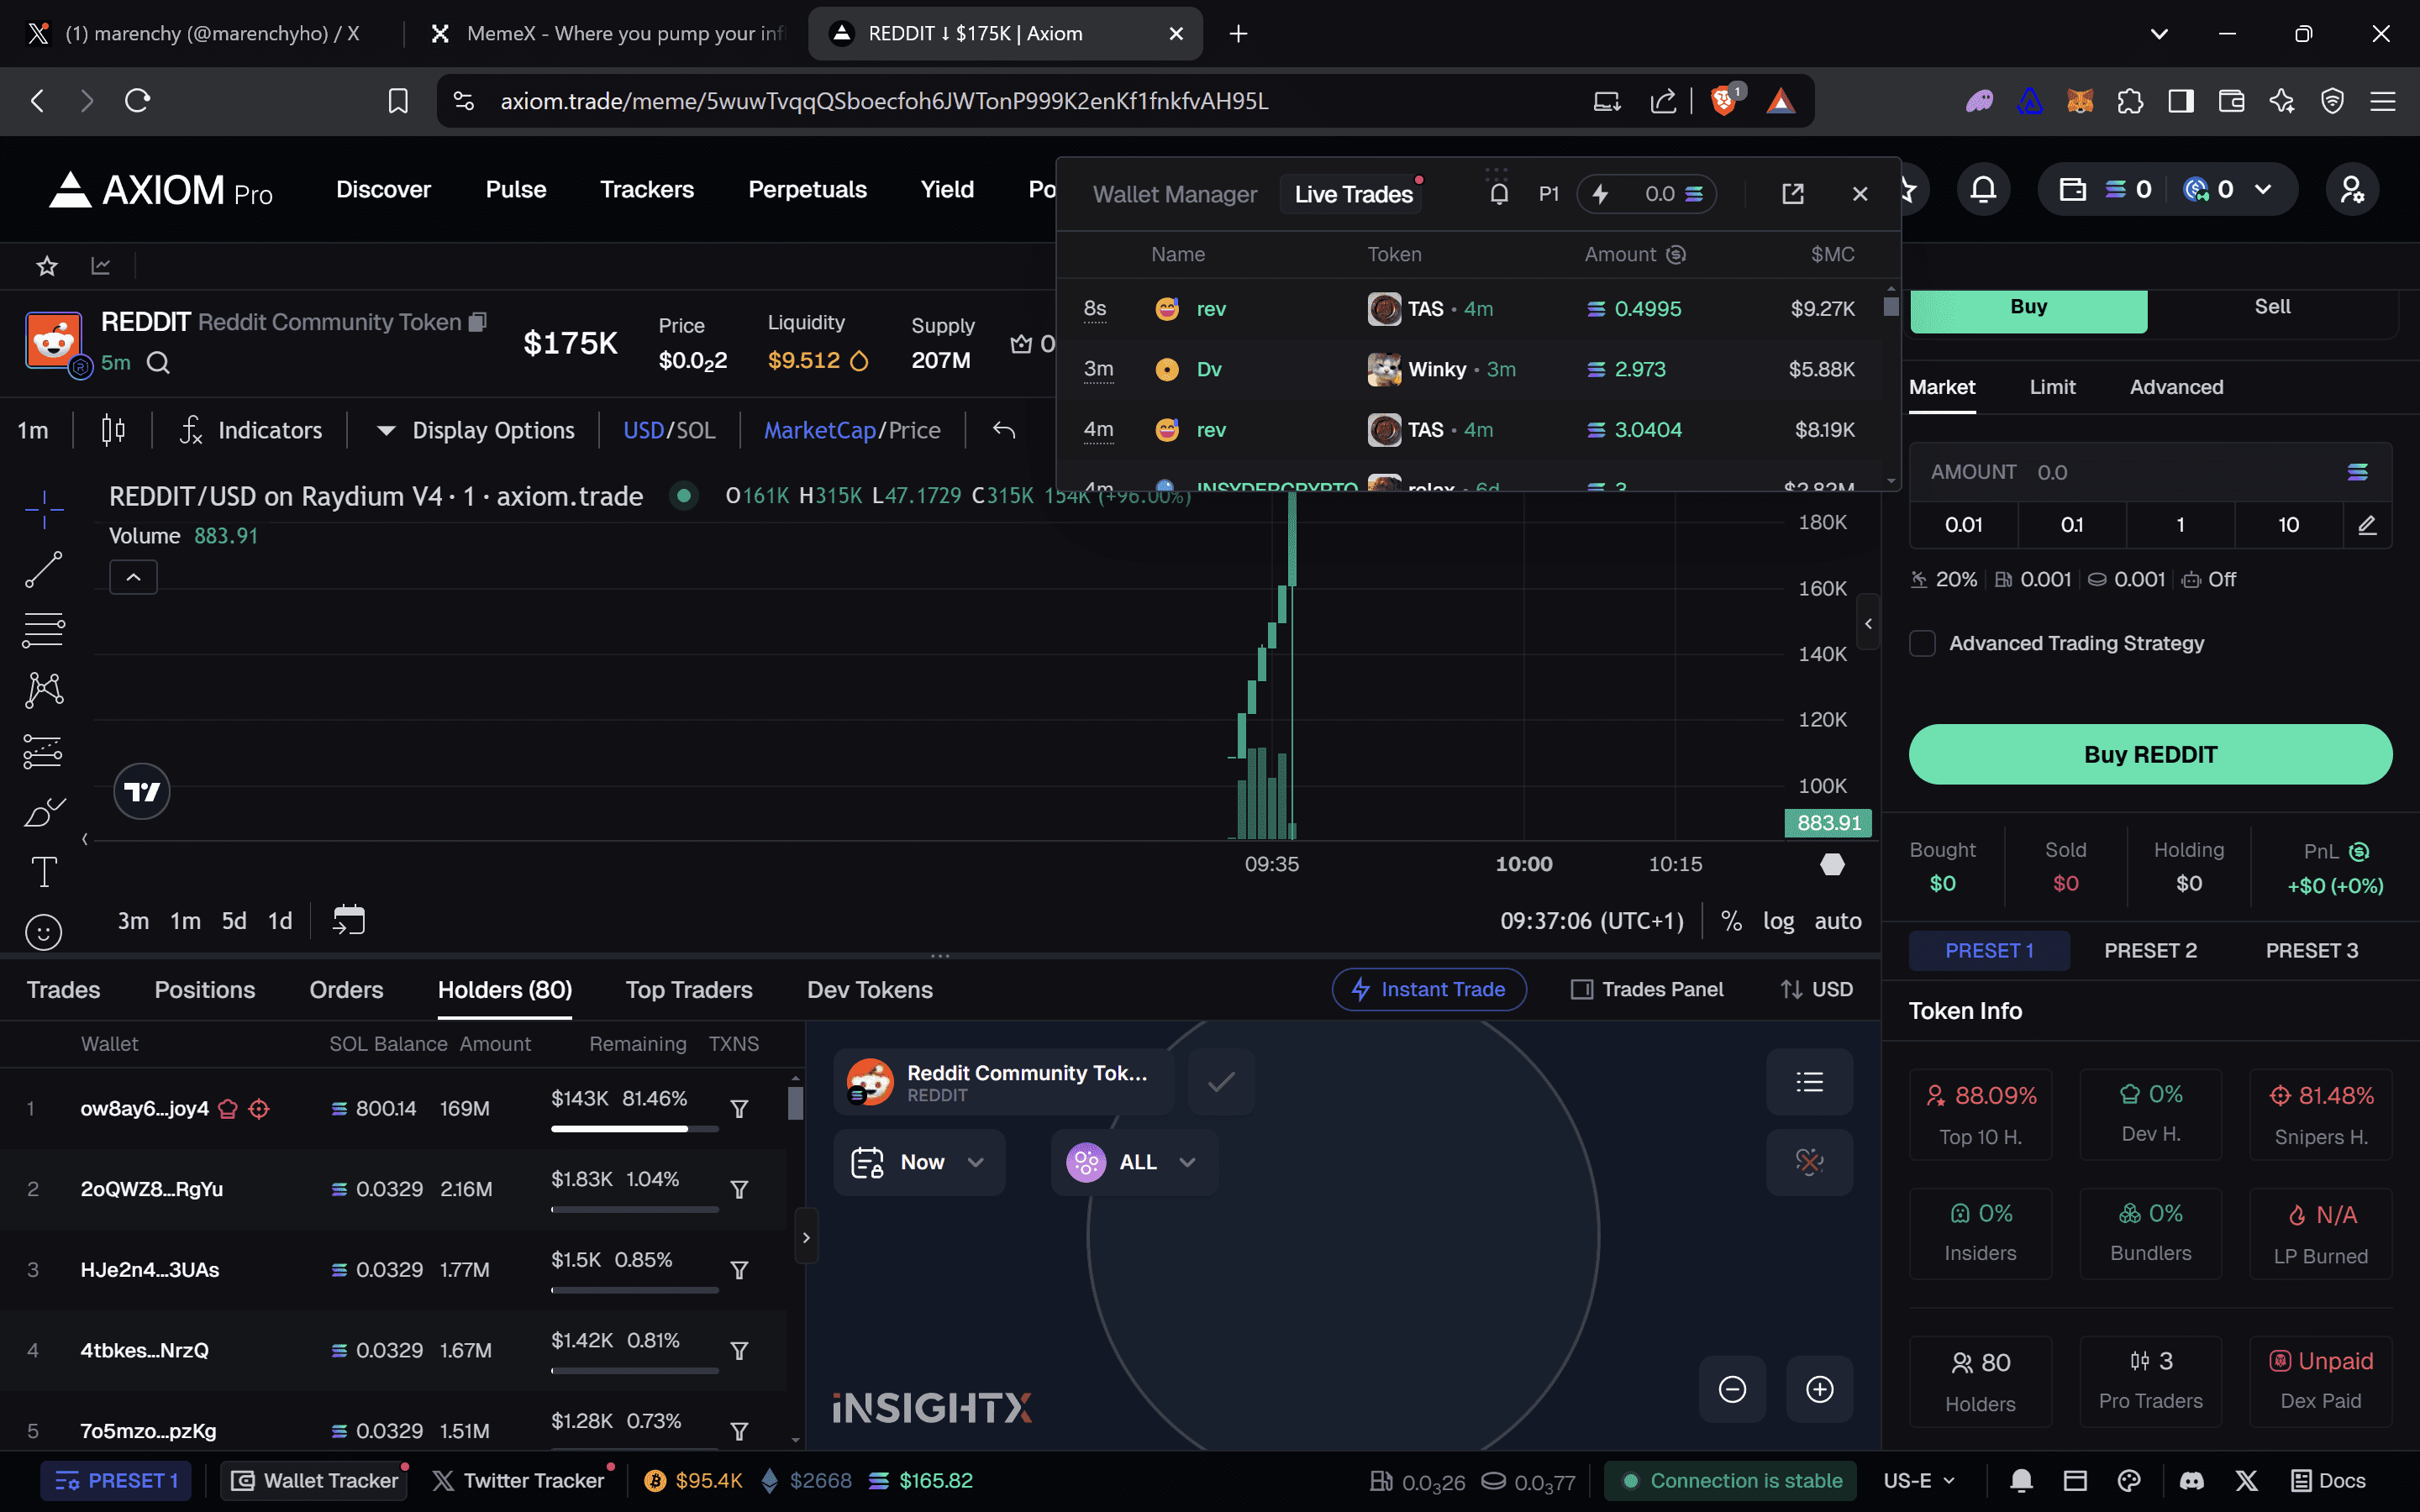This screenshot has height=1512, width=2420.
Task: Switch to the Top Traders tab
Action: pyautogui.click(x=689, y=990)
